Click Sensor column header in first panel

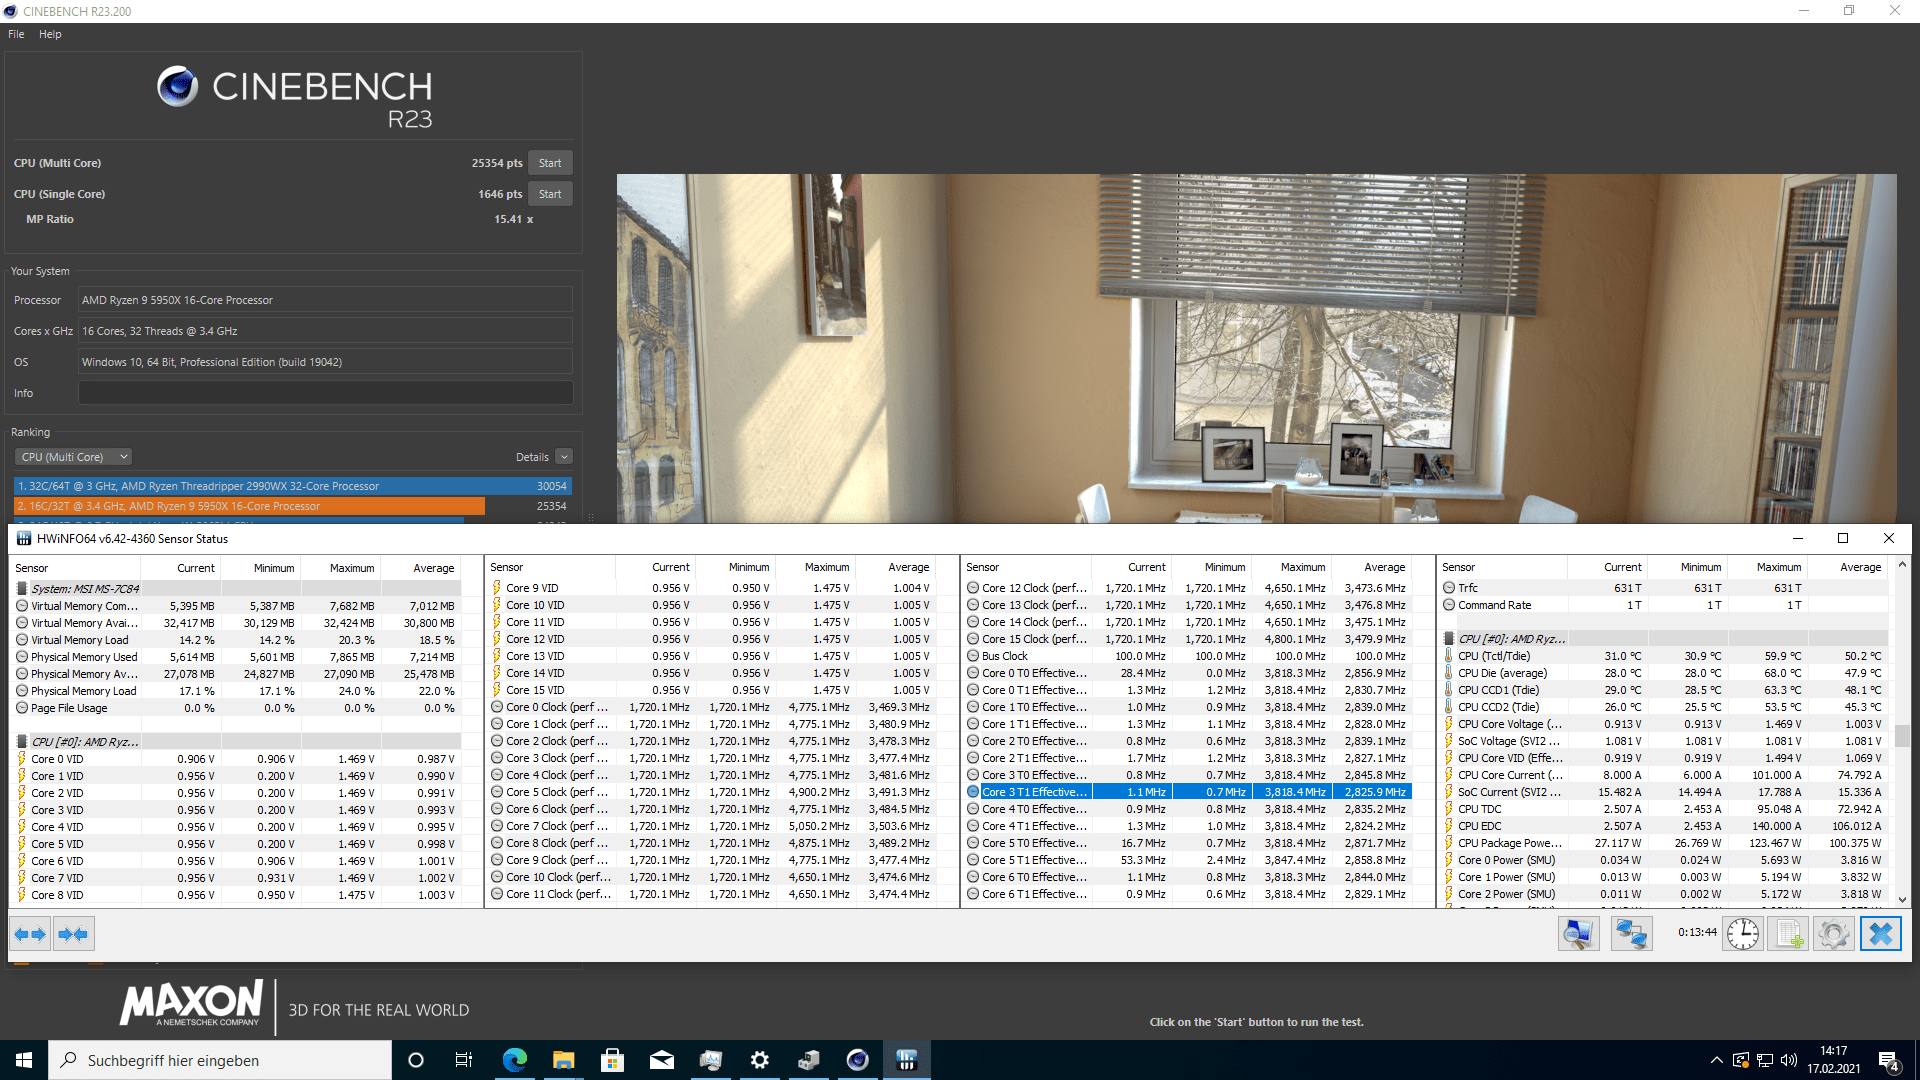pyautogui.click(x=75, y=568)
